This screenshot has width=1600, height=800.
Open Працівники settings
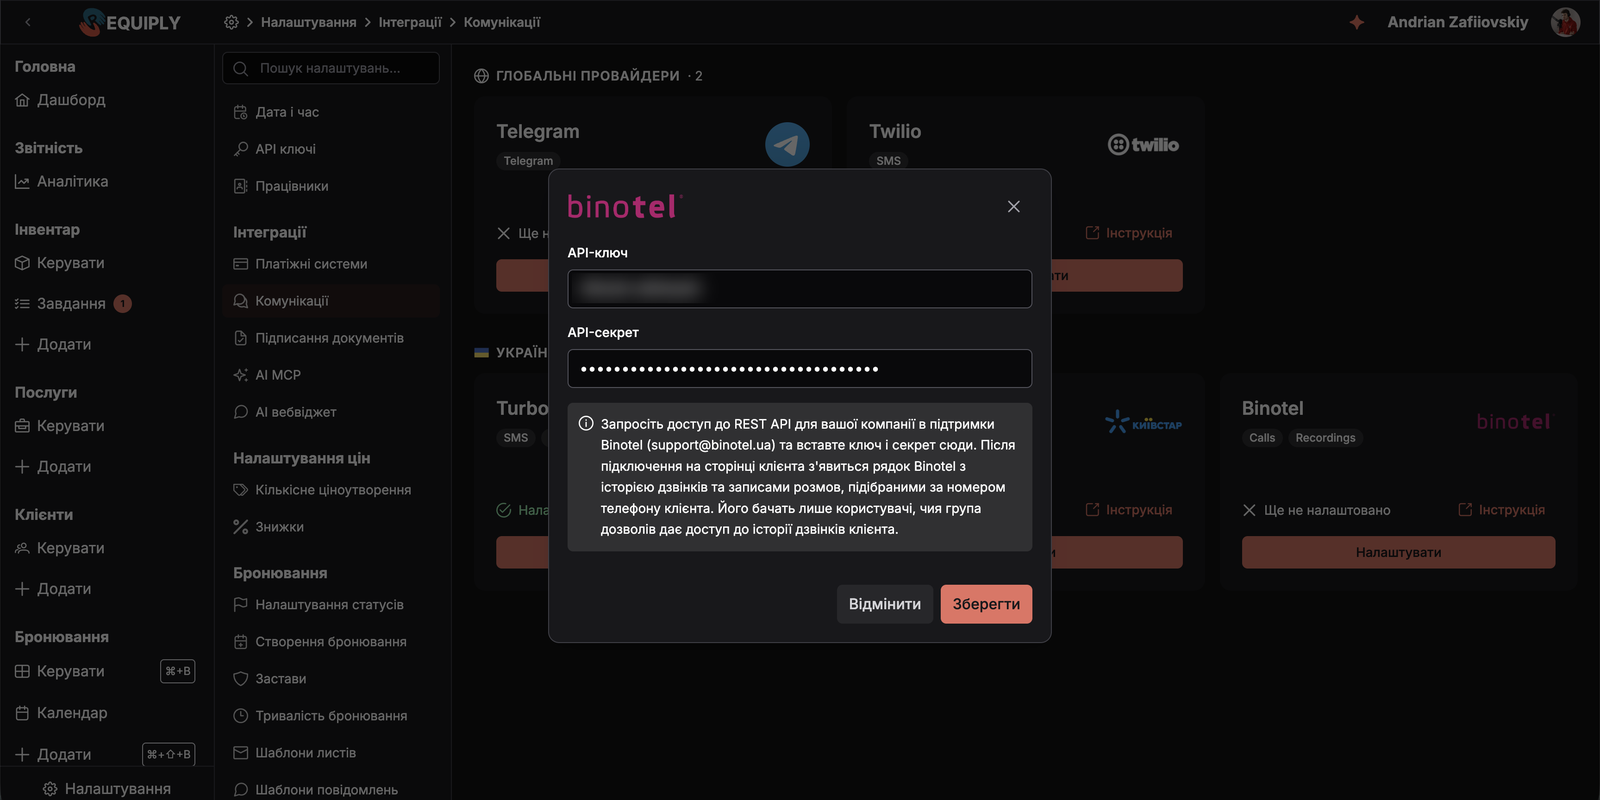281,186
